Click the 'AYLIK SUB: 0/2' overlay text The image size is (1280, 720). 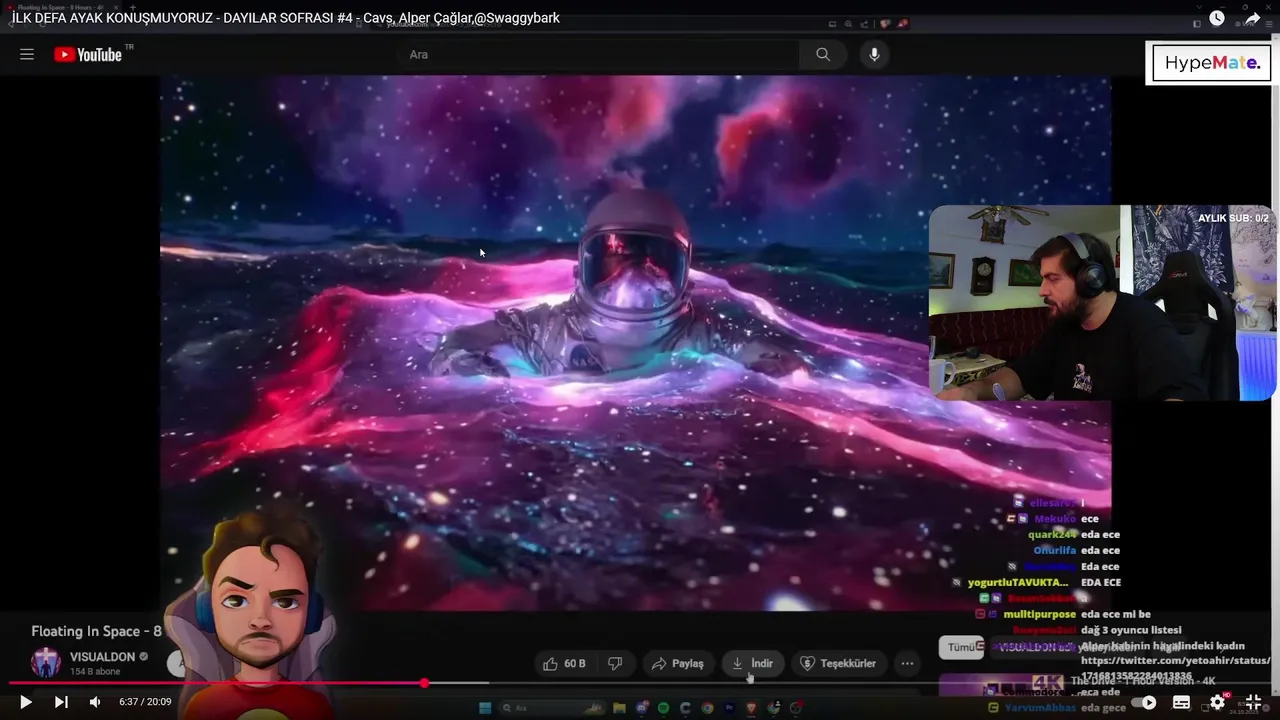1233,218
